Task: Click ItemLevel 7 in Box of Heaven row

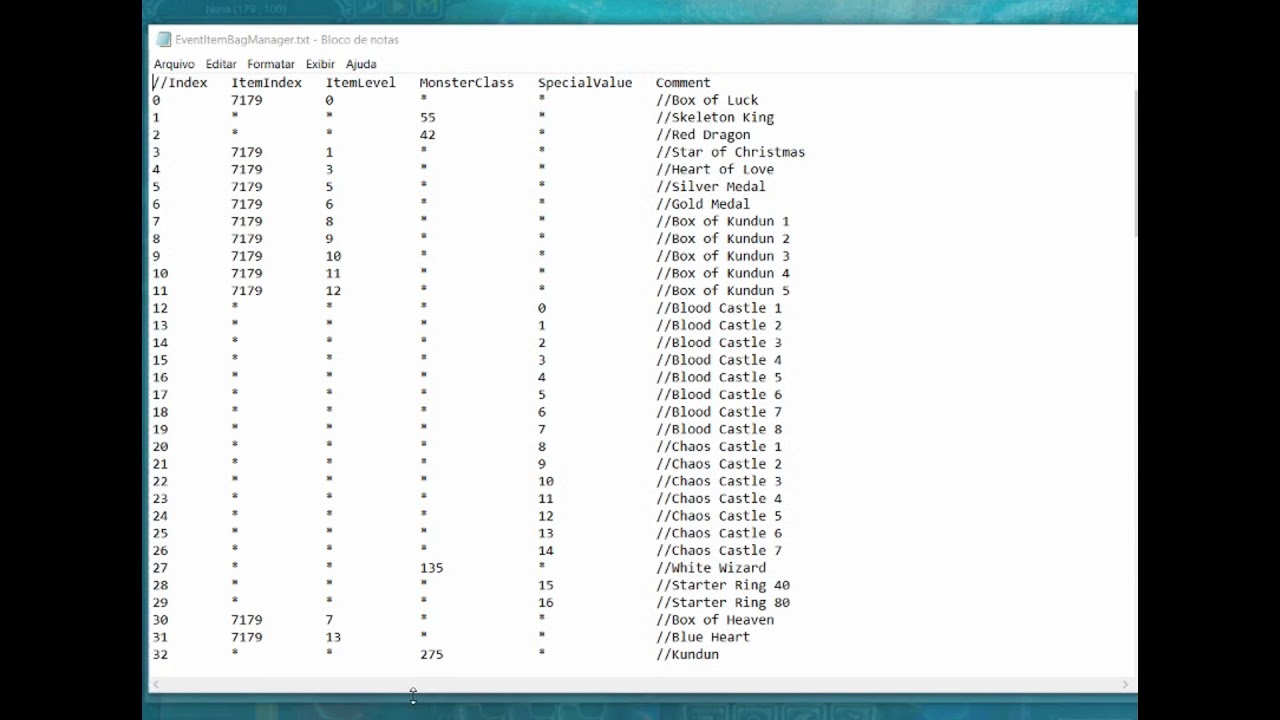Action: point(329,620)
